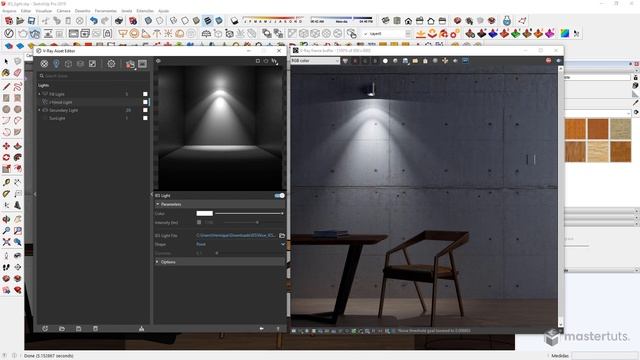640x360 pixels.
Task: Open the Geometry tab in Asset Editor
Action: pyautogui.click(x=68, y=64)
